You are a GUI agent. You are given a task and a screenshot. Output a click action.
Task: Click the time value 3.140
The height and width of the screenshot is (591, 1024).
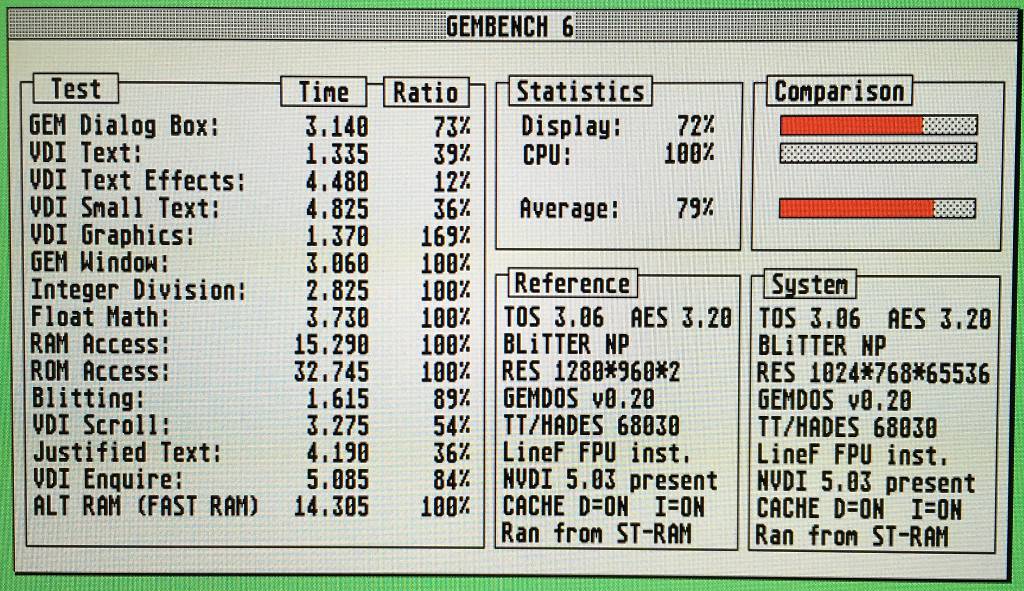[x=337, y=126]
